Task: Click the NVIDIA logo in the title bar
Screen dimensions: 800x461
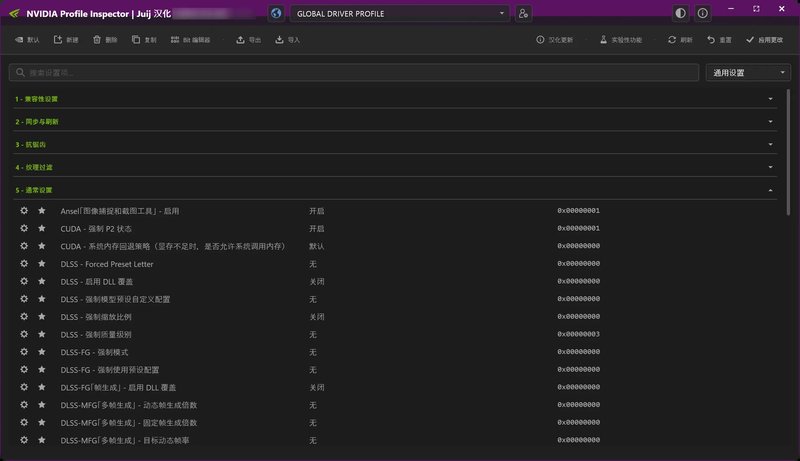Action: pos(14,13)
